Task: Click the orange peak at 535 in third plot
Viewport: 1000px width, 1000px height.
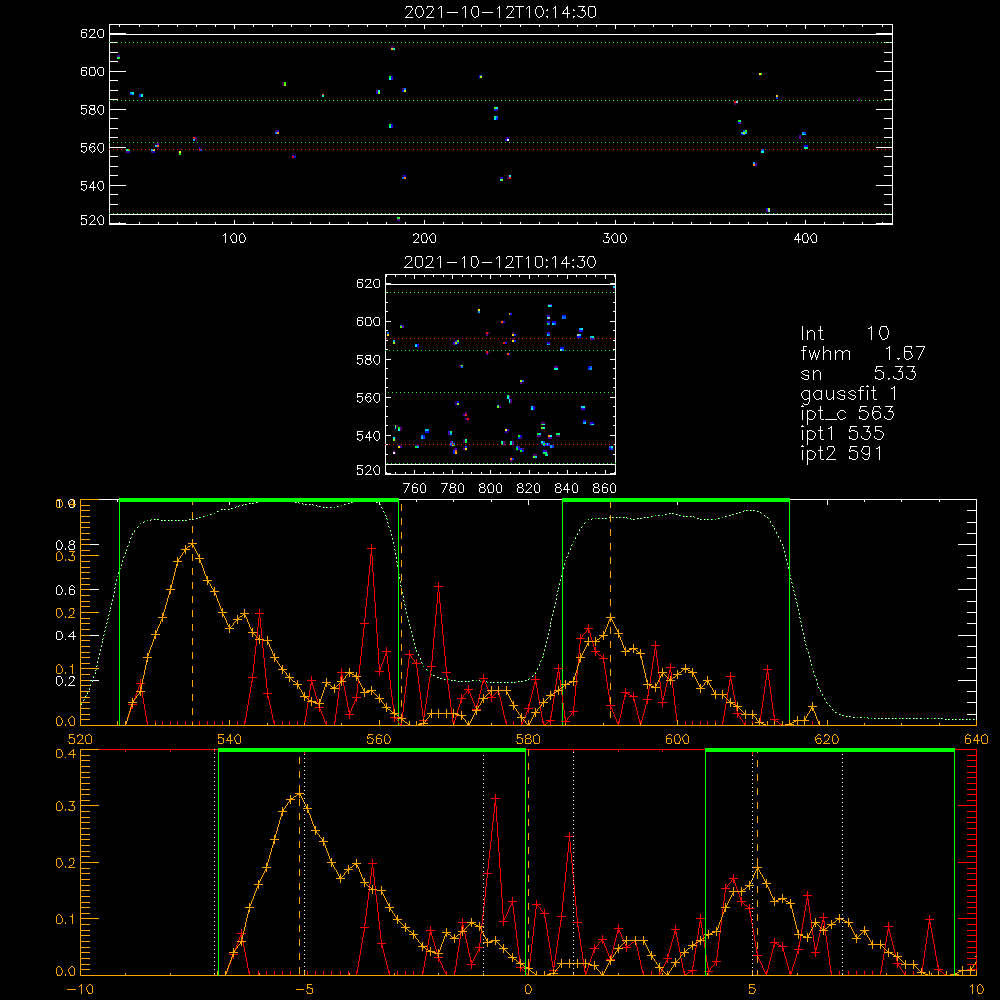Action: point(192,544)
